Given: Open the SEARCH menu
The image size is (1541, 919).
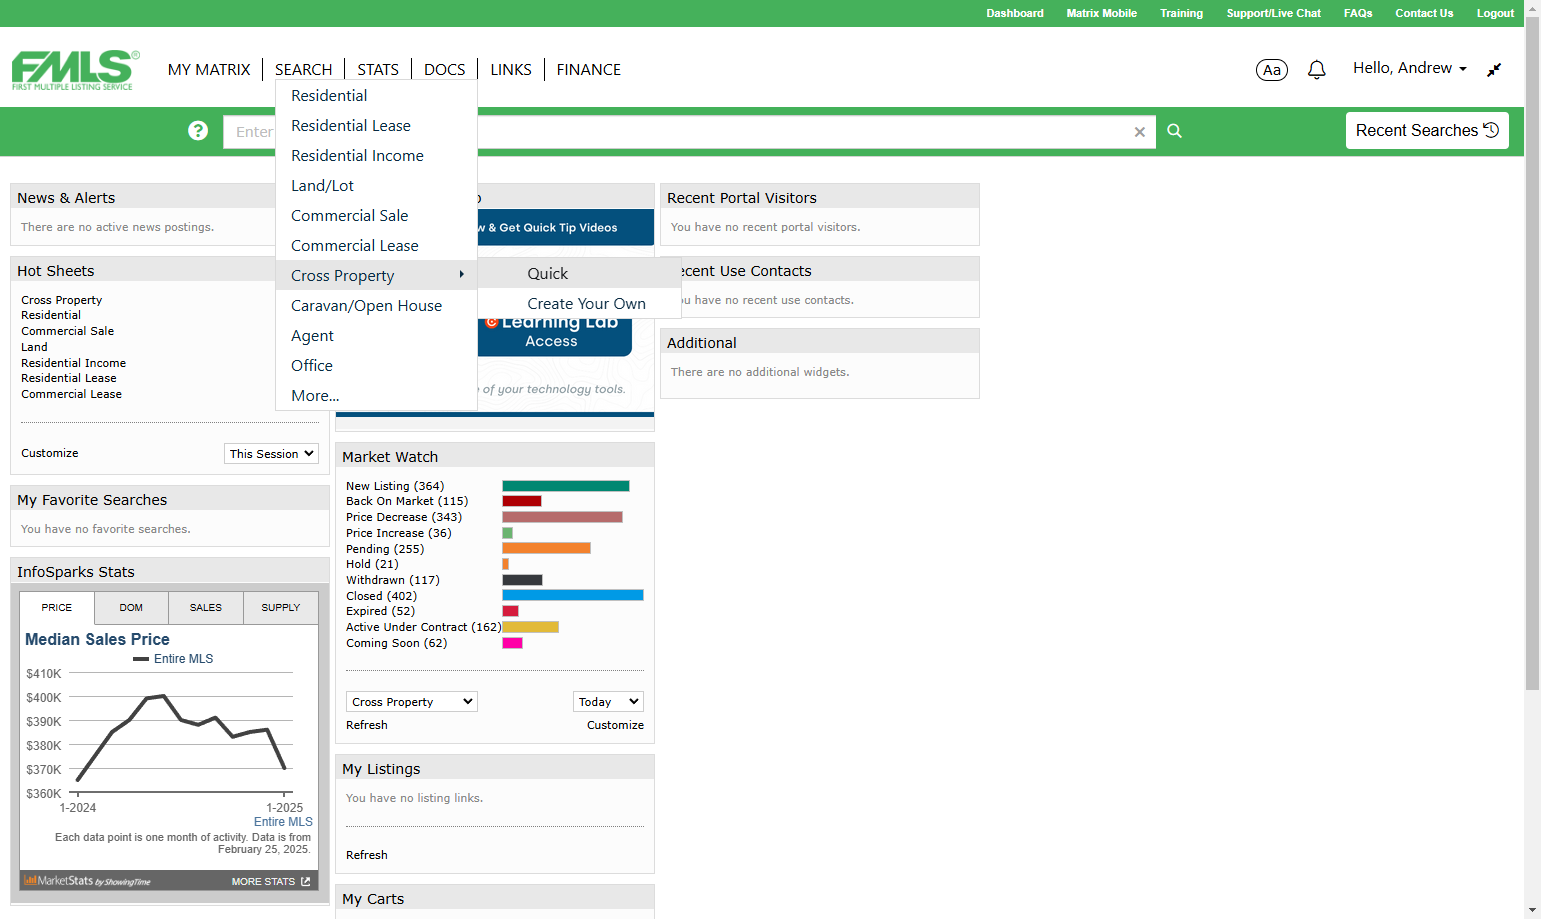Looking at the screenshot, I should [303, 70].
